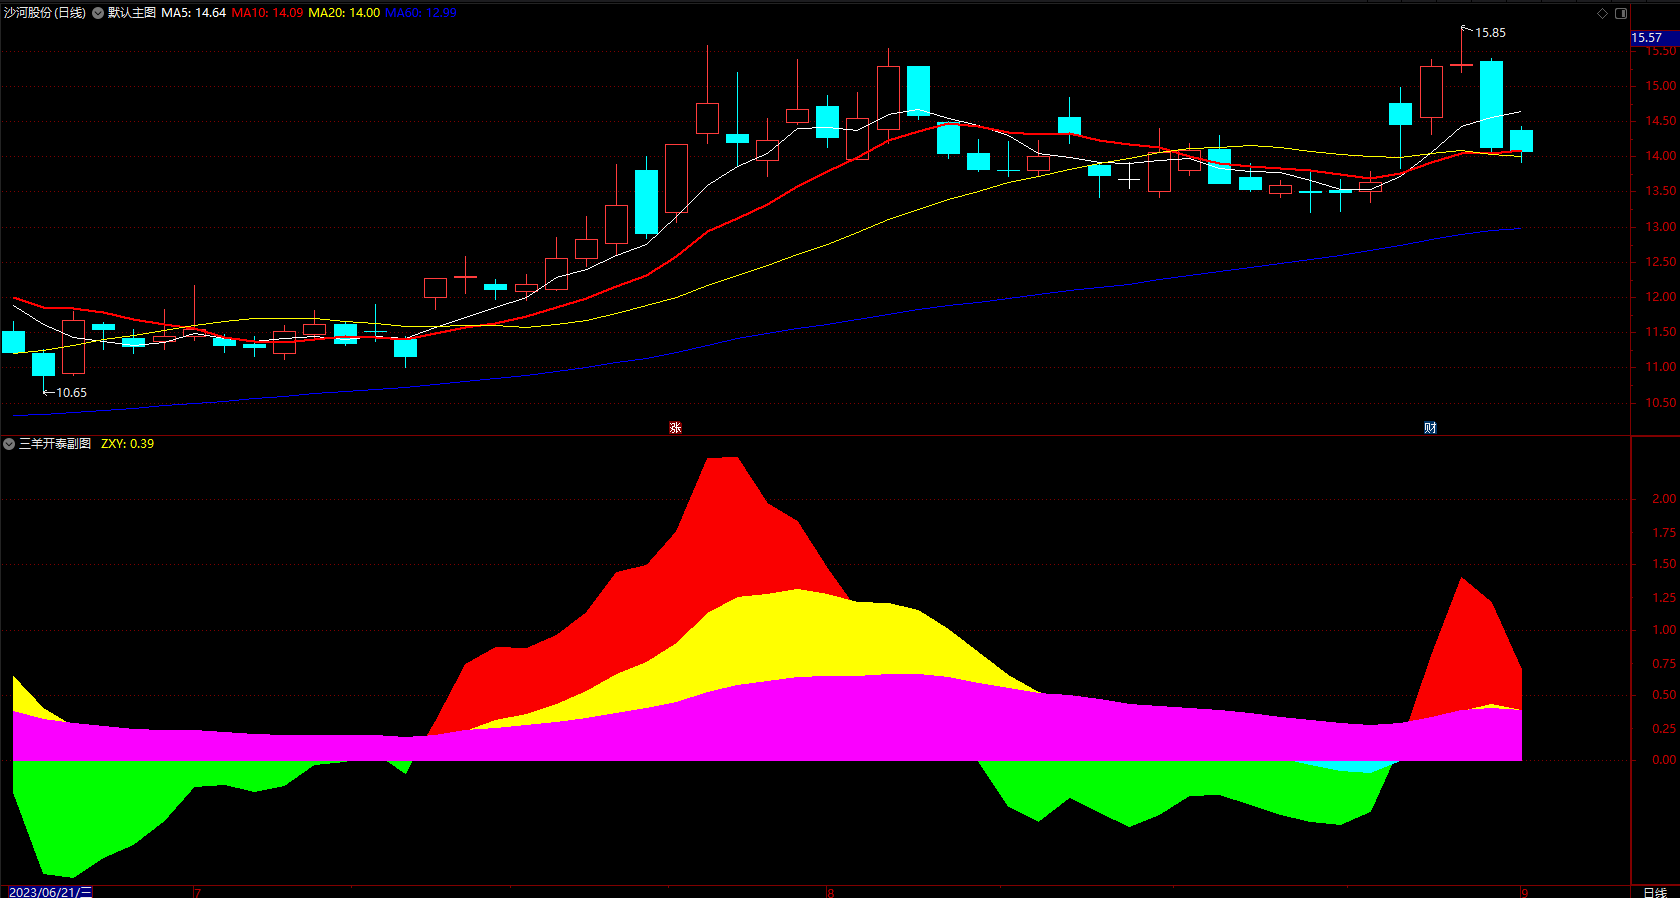Click the 10.50 price axis label
The width and height of the screenshot is (1680, 898).
(x=1661, y=403)
